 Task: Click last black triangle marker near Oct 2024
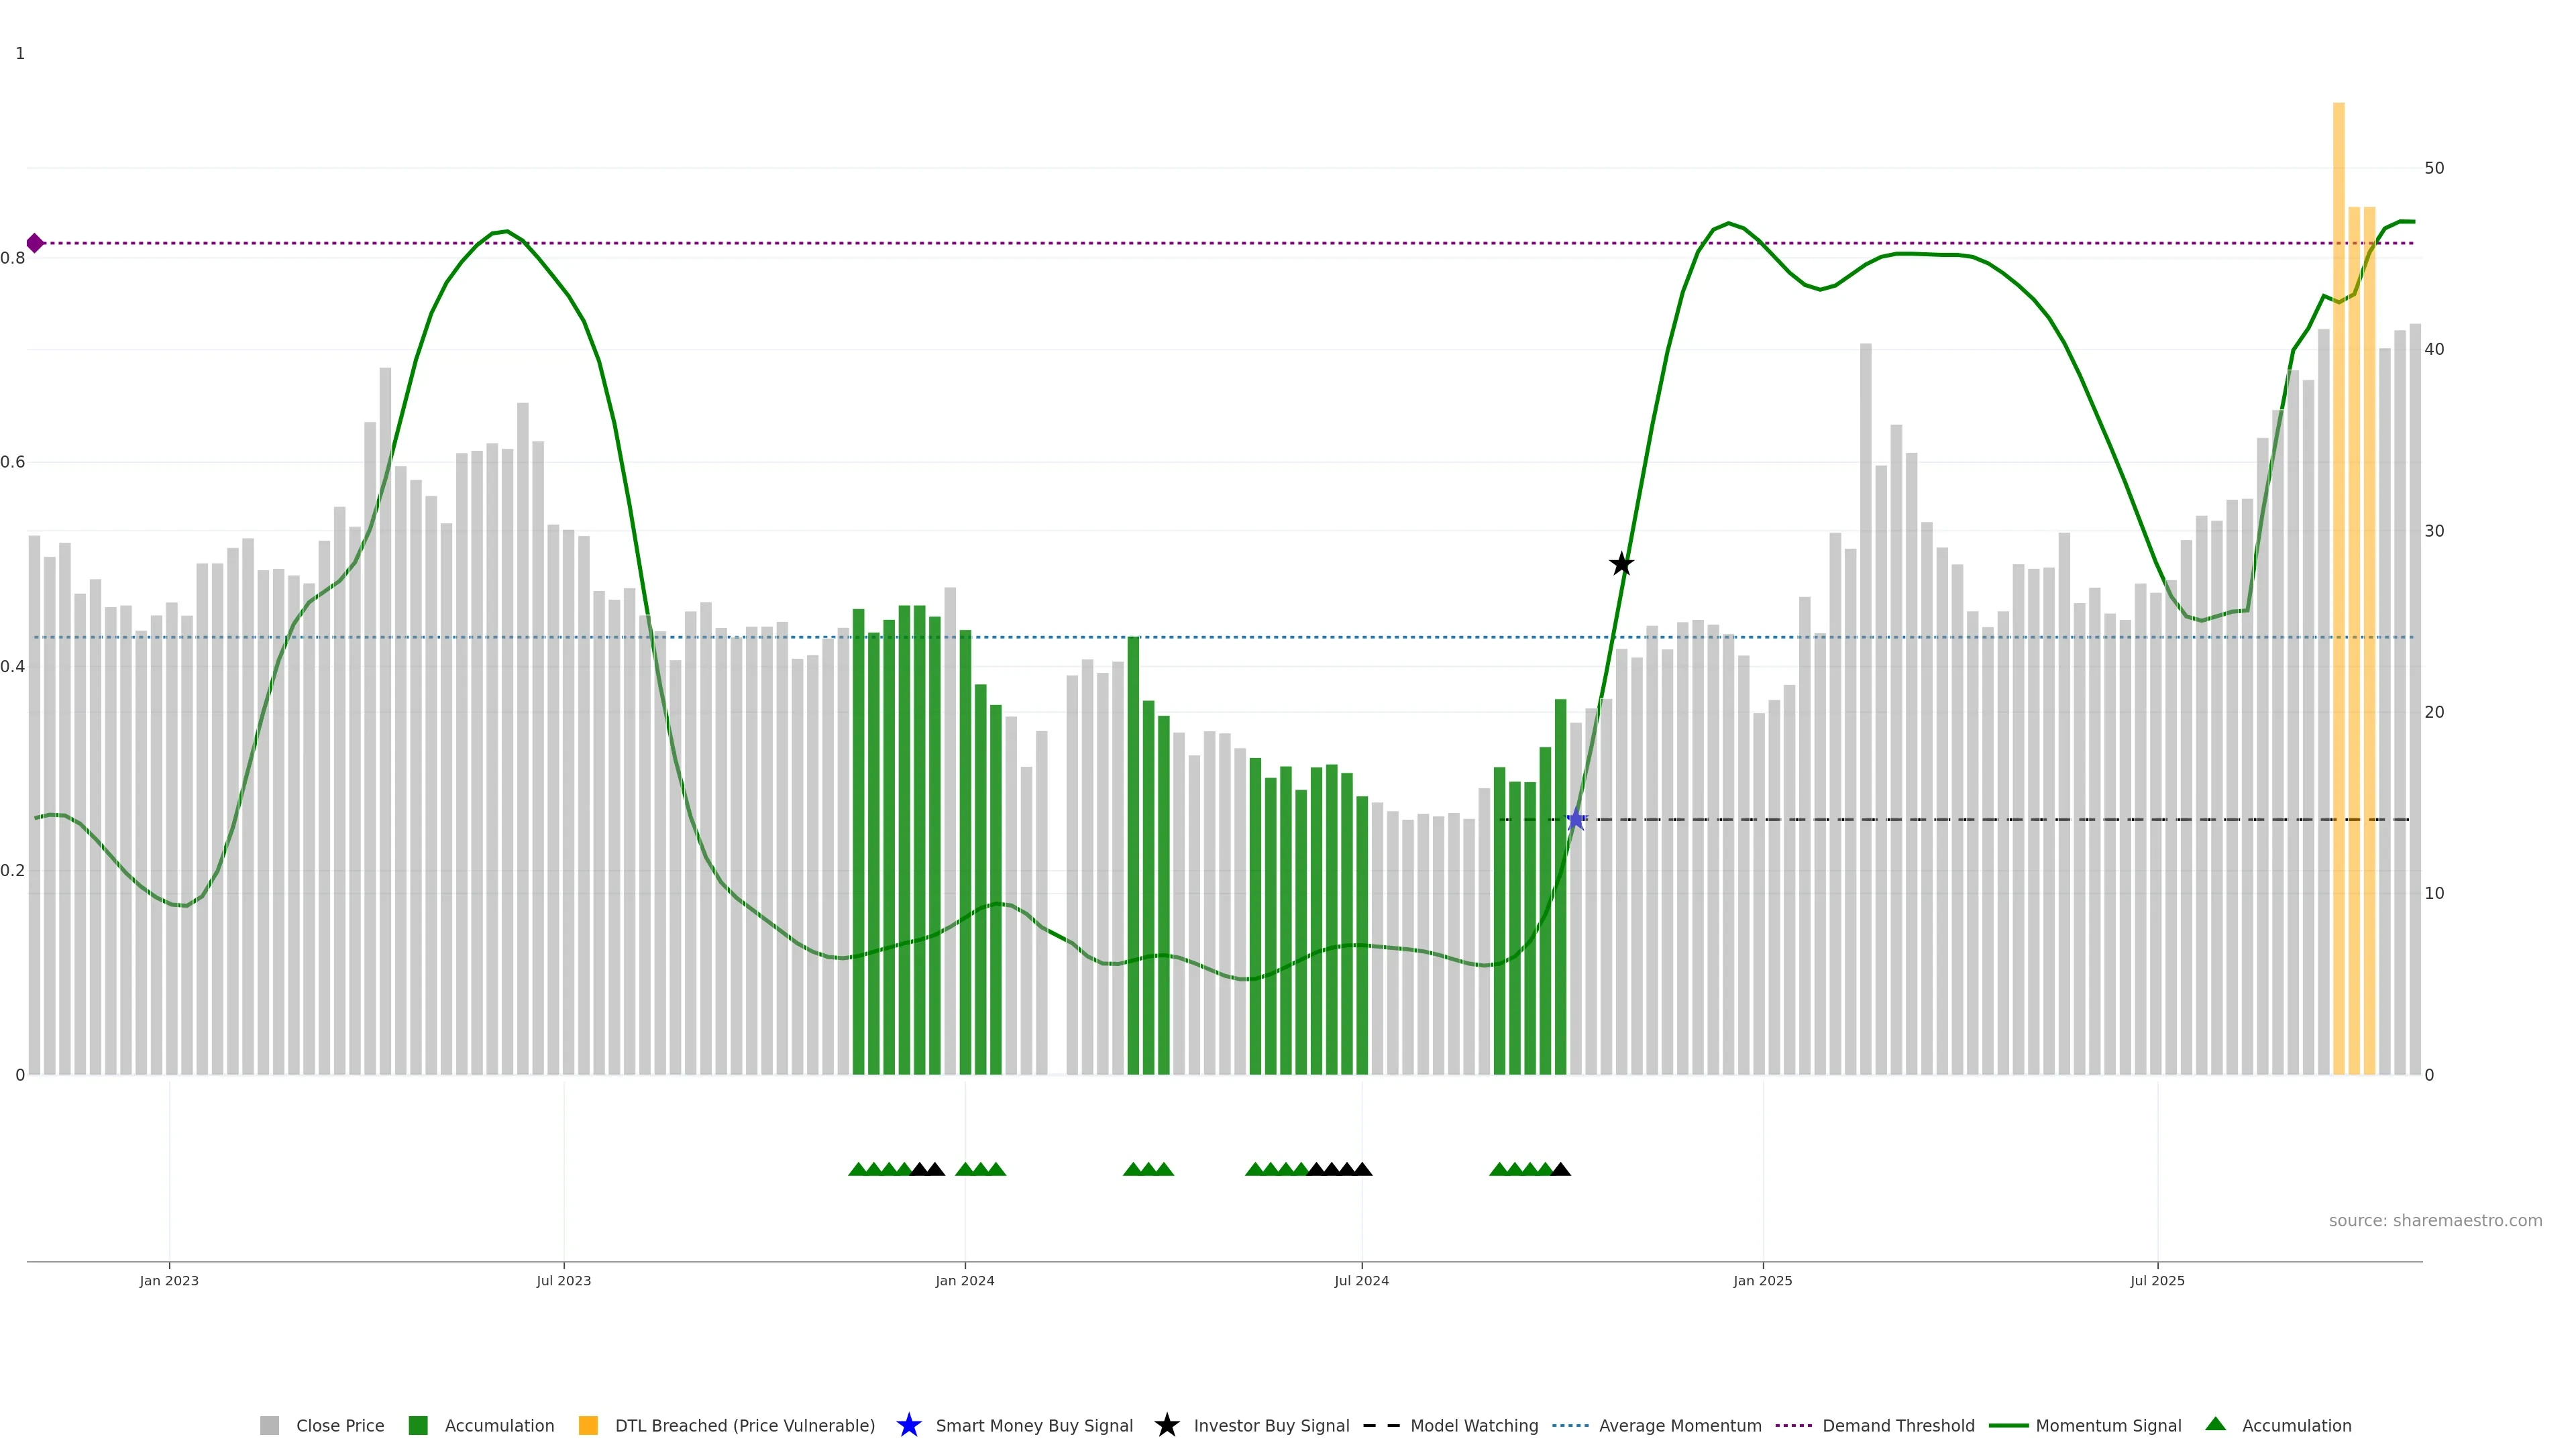pyautogui.click(x=1560, y=1169)
